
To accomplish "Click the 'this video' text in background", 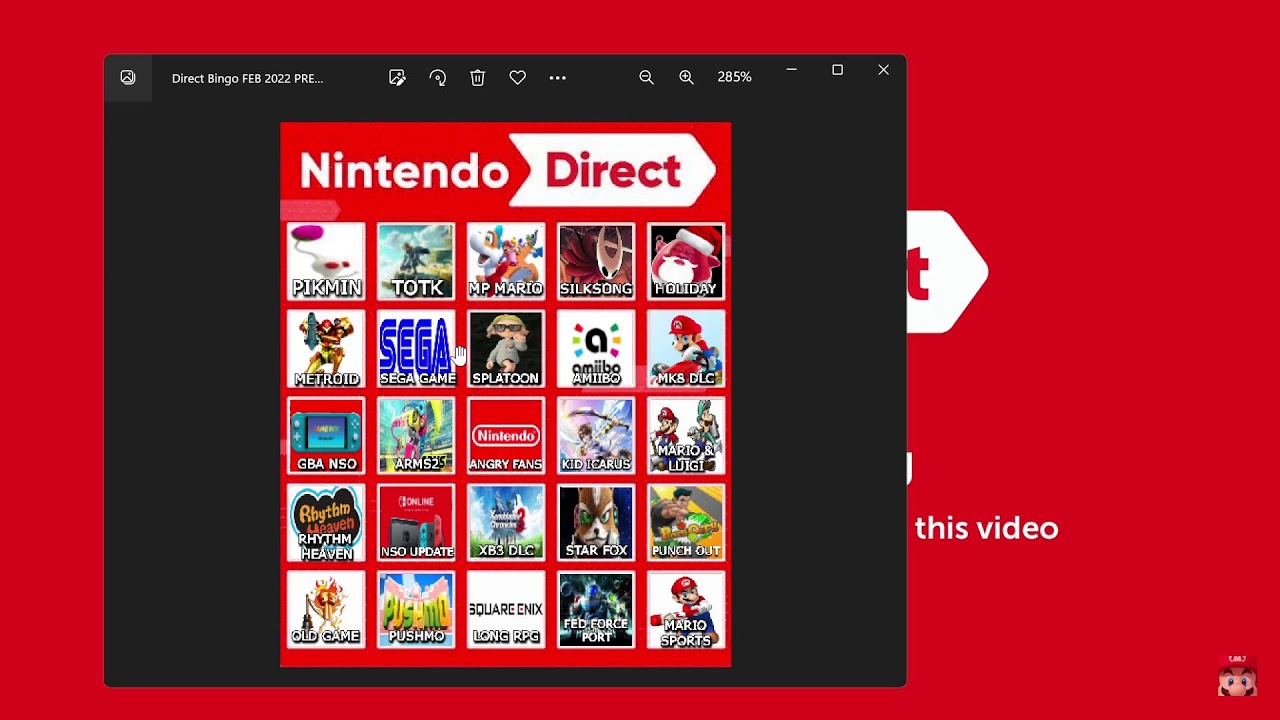I will coord(986,529).
